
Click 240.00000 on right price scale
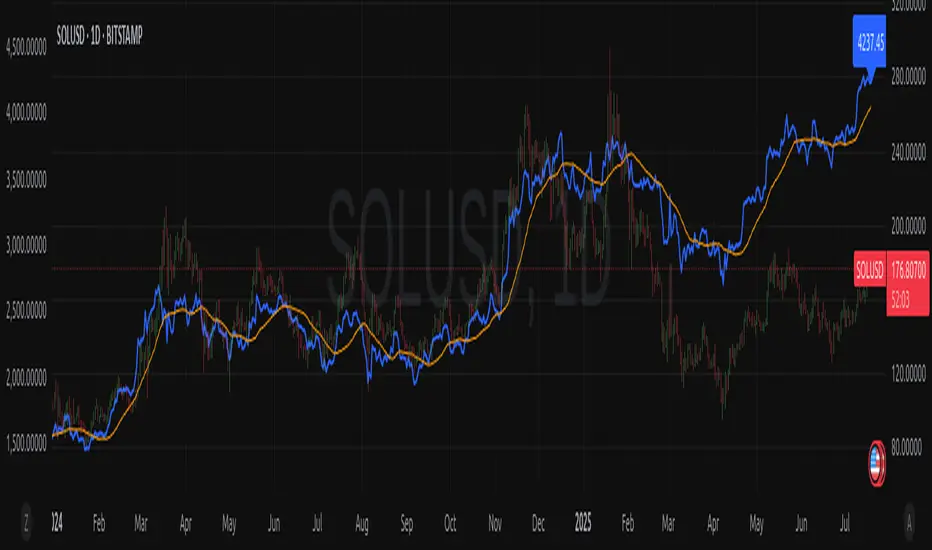tap(908, 152)
